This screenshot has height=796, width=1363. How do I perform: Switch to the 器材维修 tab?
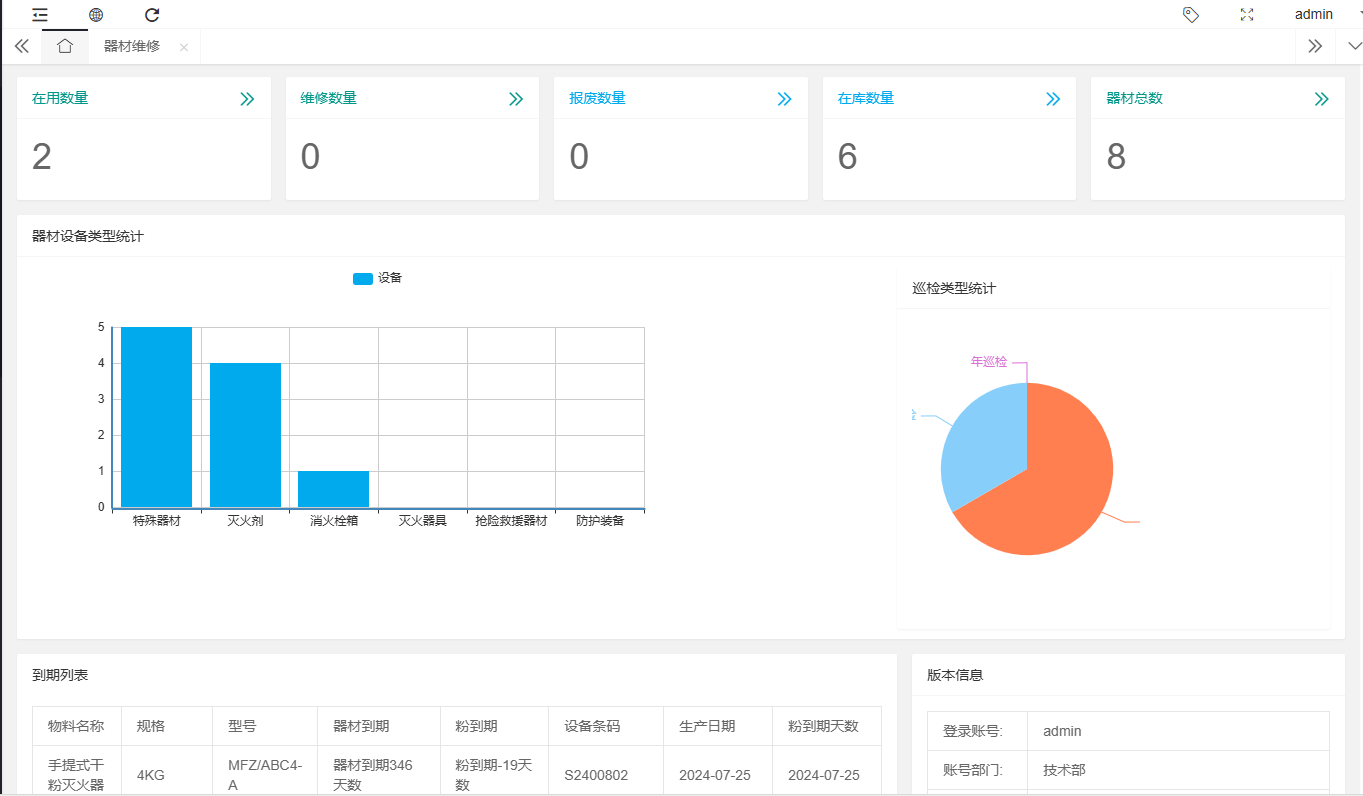click(132, 46)
